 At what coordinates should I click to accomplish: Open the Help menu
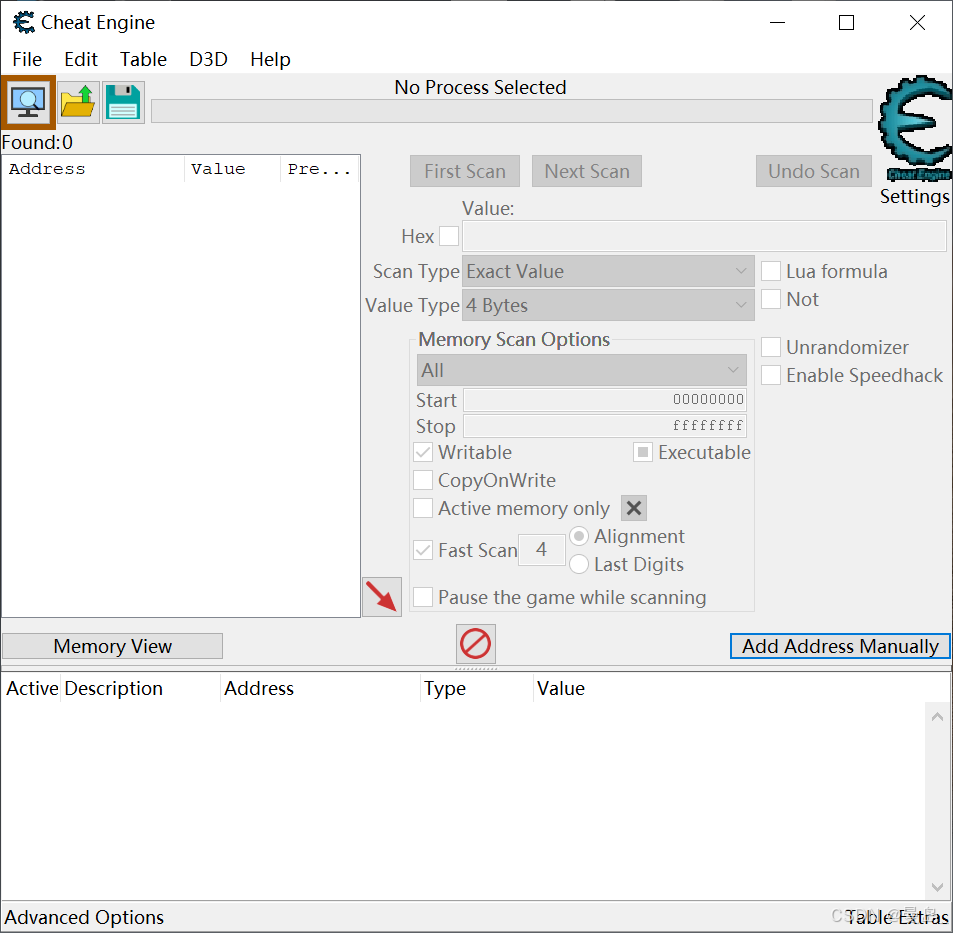click(x=270, y=59)
